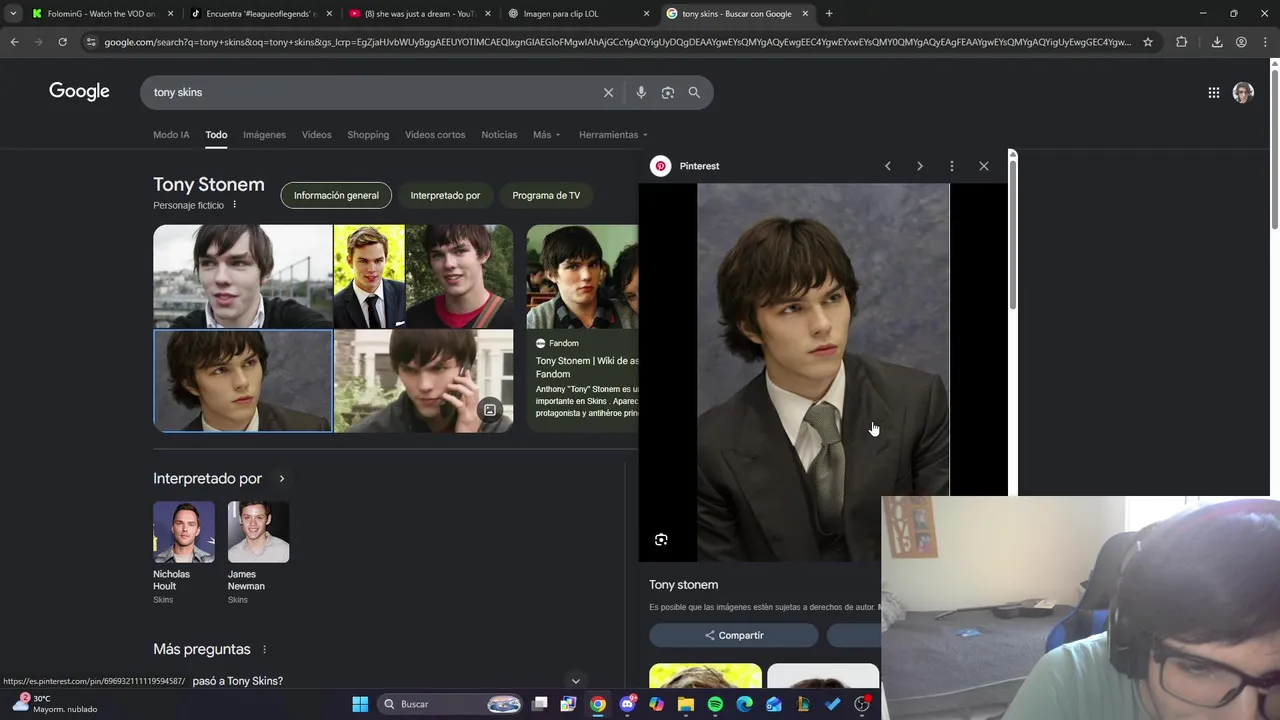
Task: Click the Windows taskbar Buscar search box
Action: pyautogui.click(x=452, y=704)
